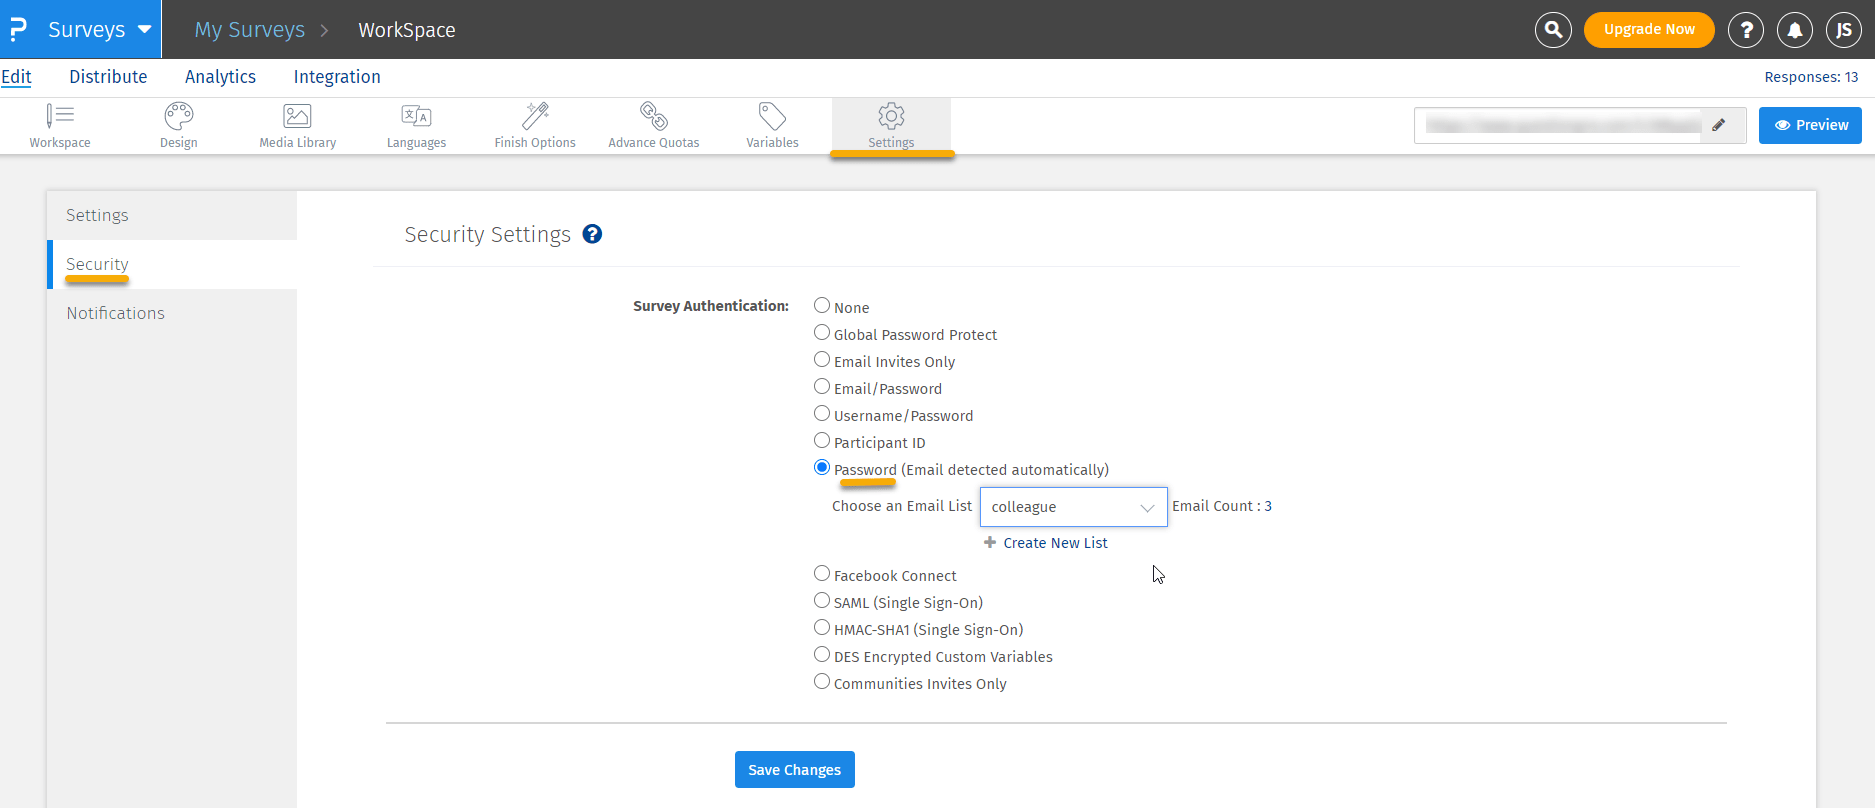Click the Variables tag icon
The height and width of the screenshot is (808, 1875).
(x=772, y=117)
